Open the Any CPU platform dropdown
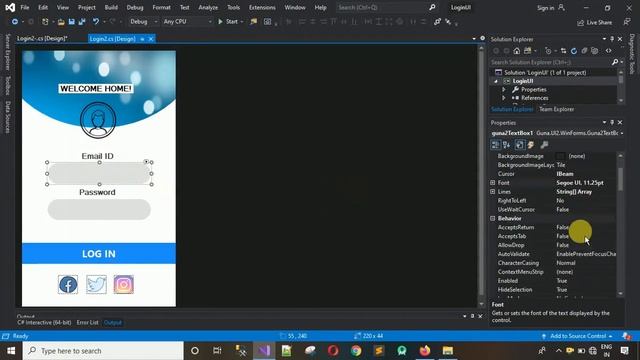640x360 pixels. pos(187,22)
